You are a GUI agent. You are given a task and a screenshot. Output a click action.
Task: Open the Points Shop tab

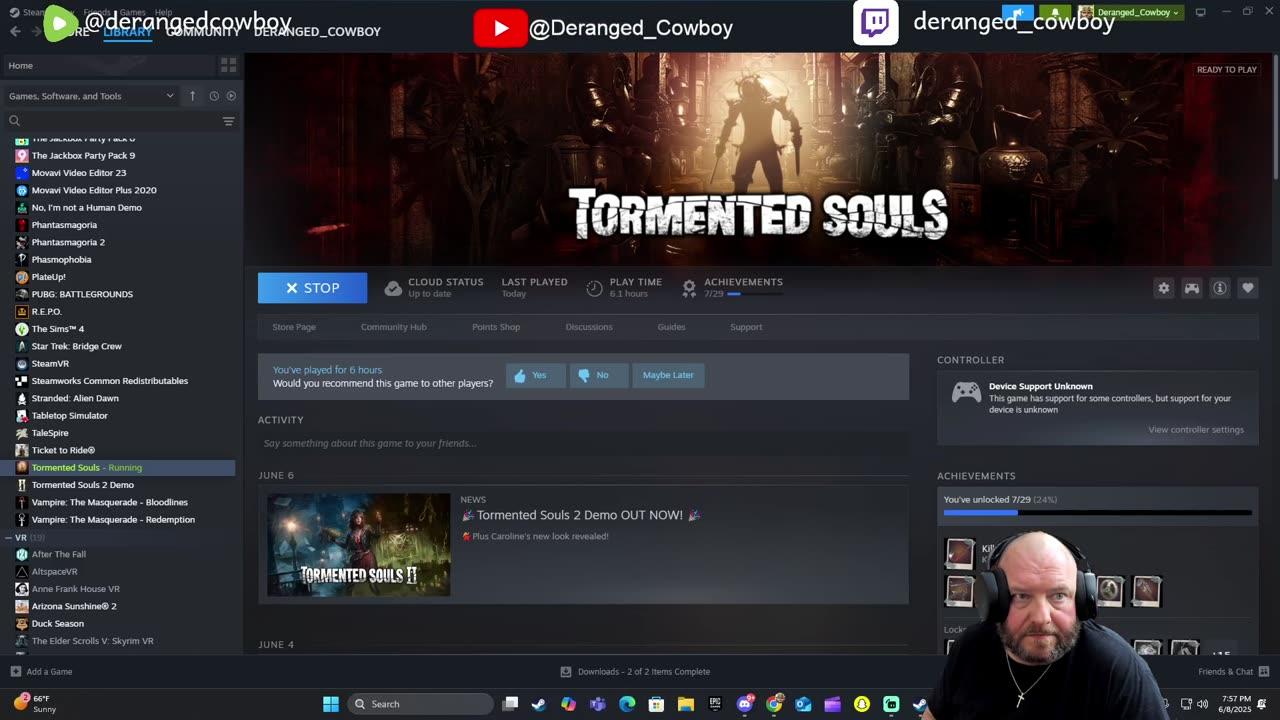pyautogui.click(x=496, y=327)
